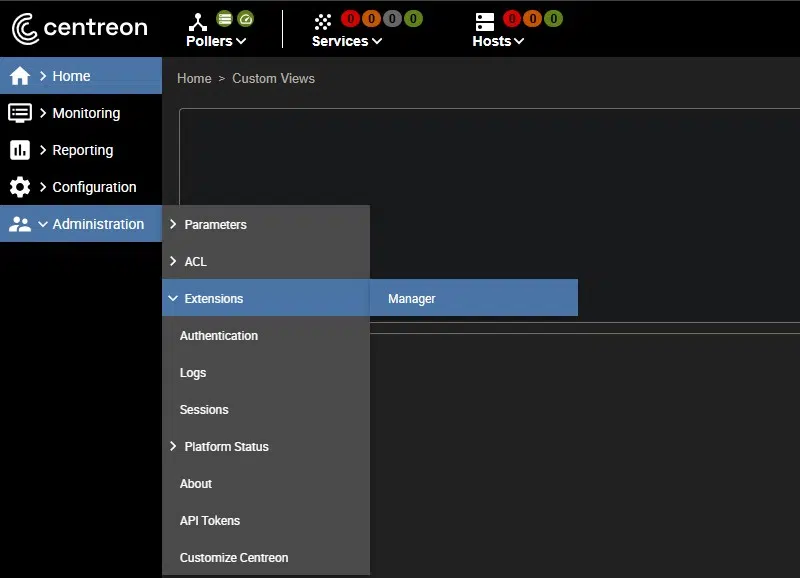Screen dimensions: 800x578
Task: Click the Home house icon
Action: click(20, 76)
